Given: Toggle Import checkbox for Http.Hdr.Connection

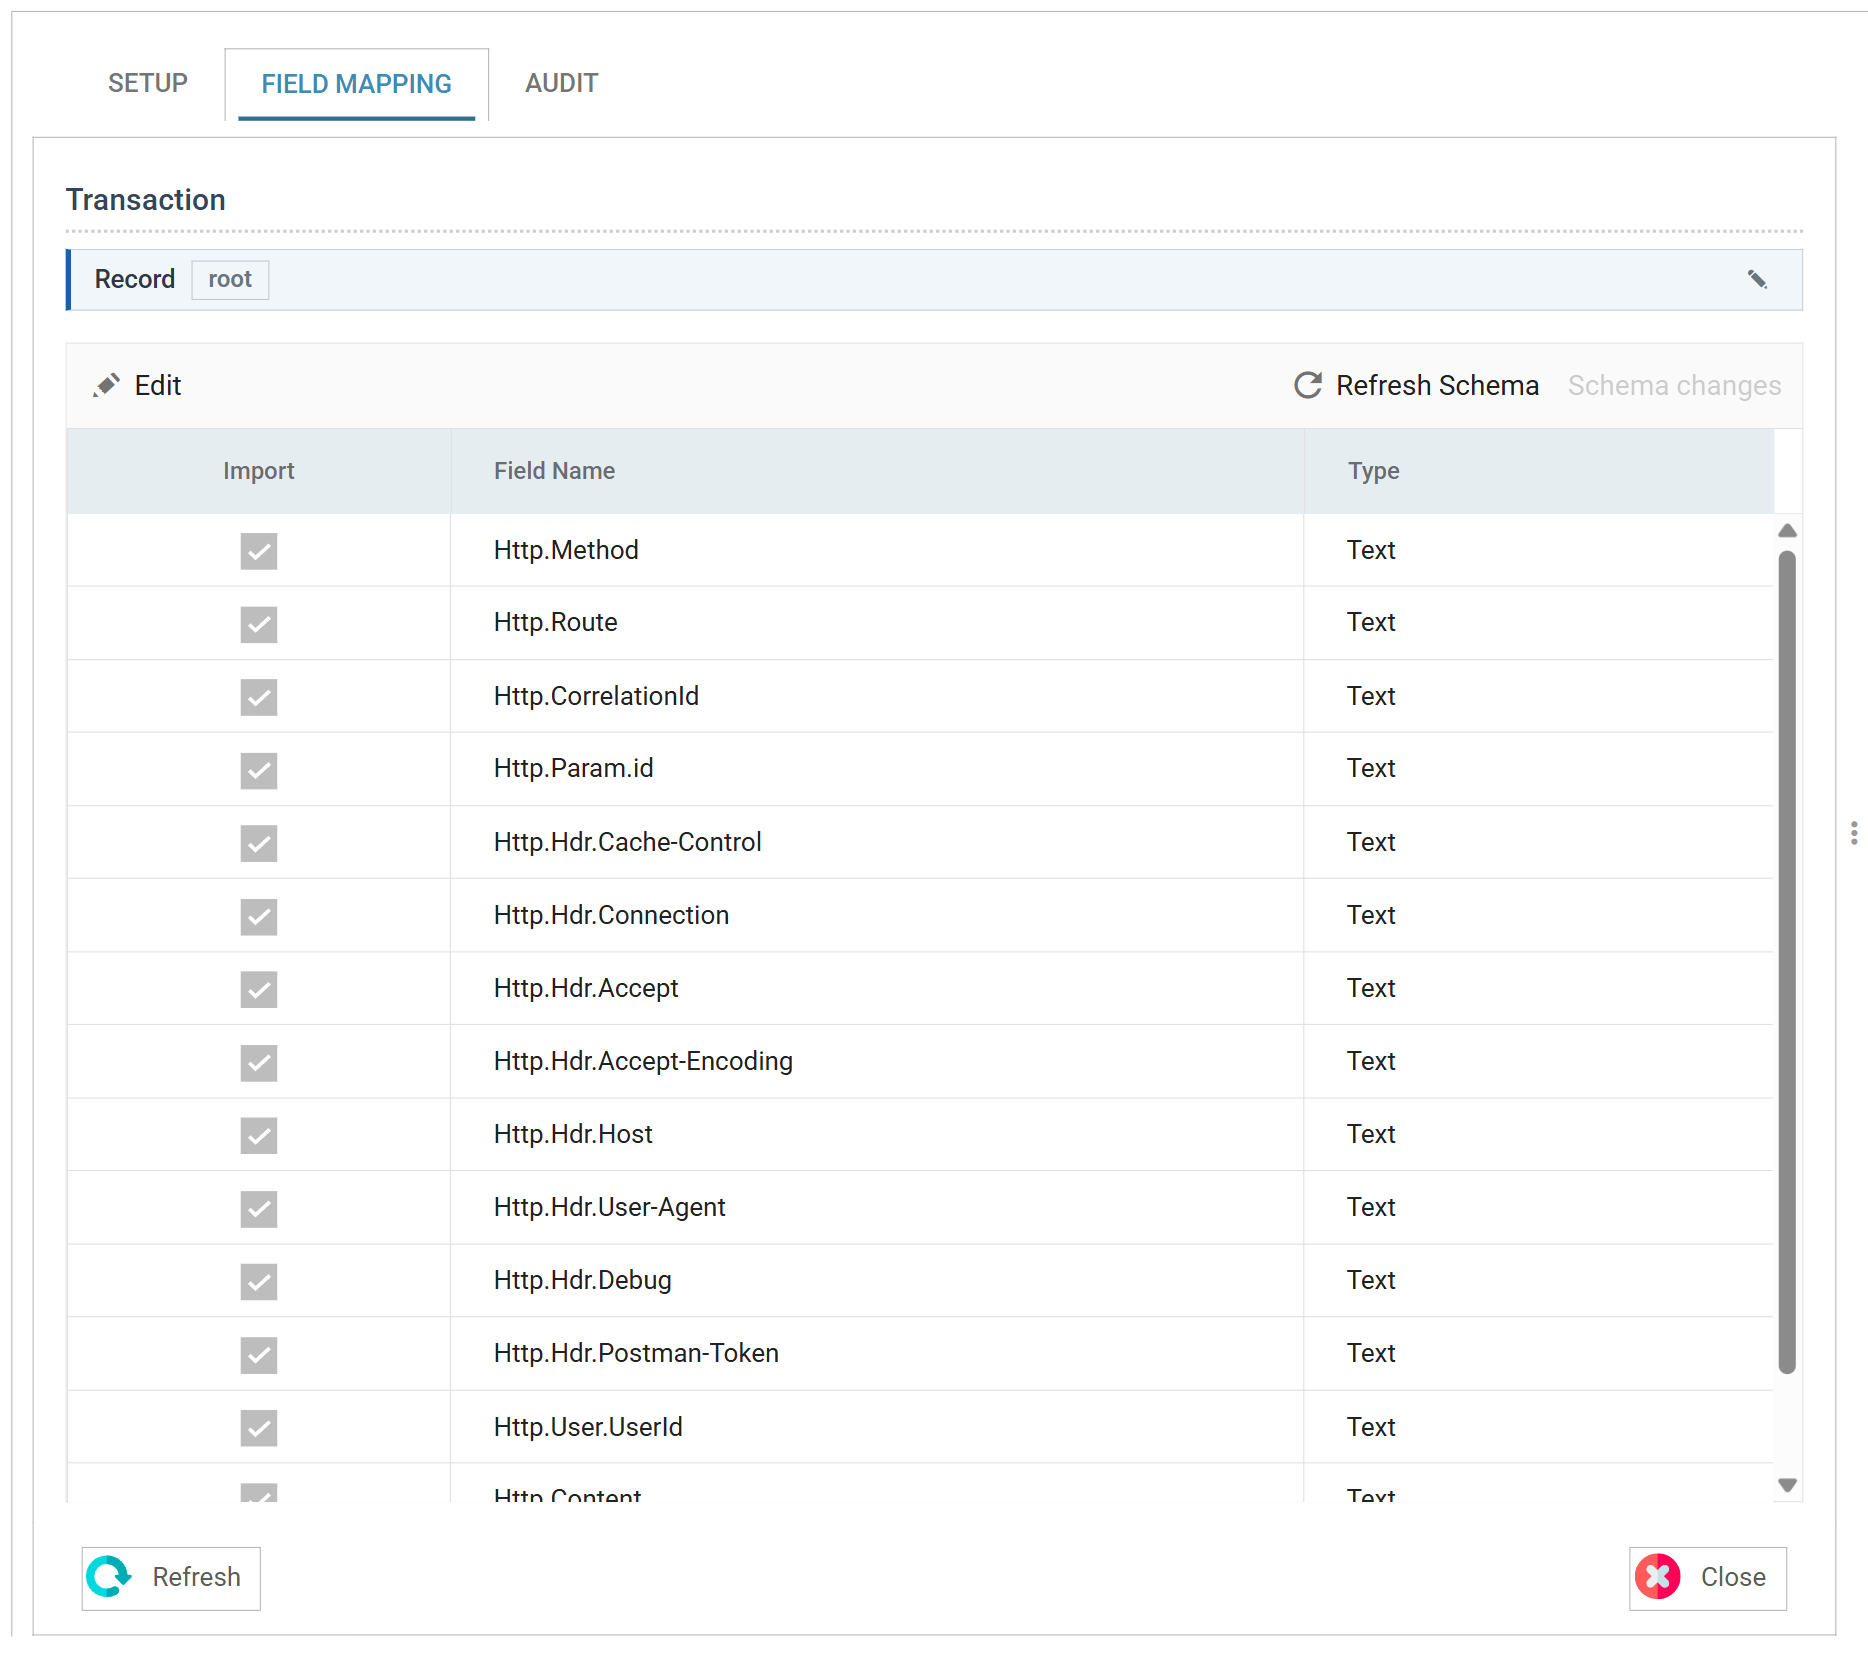Looking at the screenshot, I should [259, 916].
